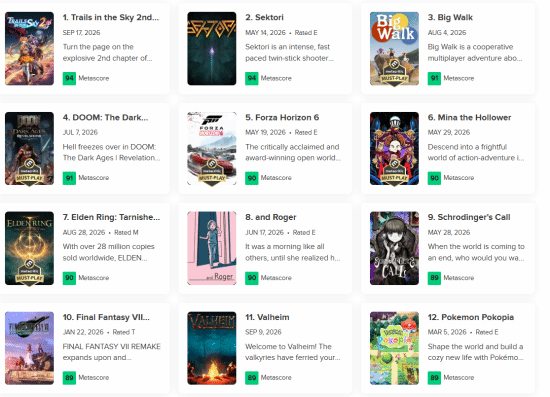Click the 89 Metascore badge for Pokemon Pokopia

(434, 378)
